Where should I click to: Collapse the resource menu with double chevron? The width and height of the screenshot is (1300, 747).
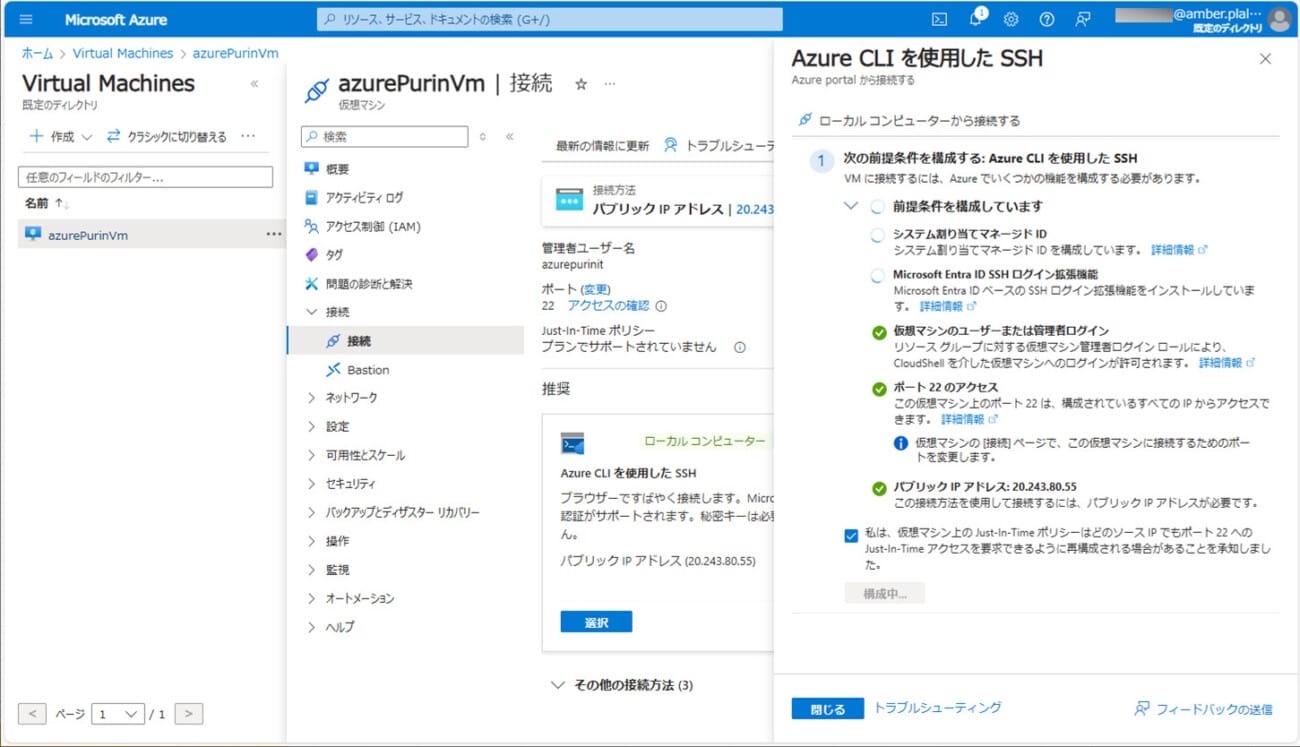[509, 136]
